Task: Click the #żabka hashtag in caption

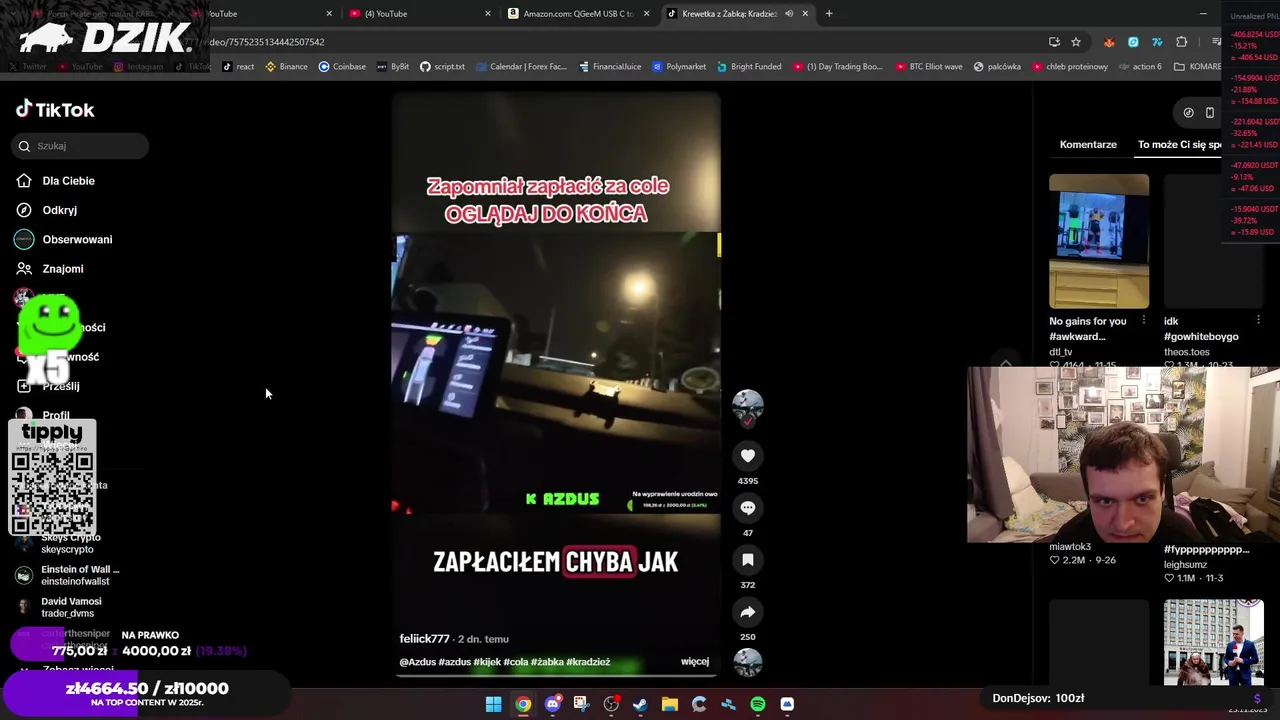Action: click(547, 662)
